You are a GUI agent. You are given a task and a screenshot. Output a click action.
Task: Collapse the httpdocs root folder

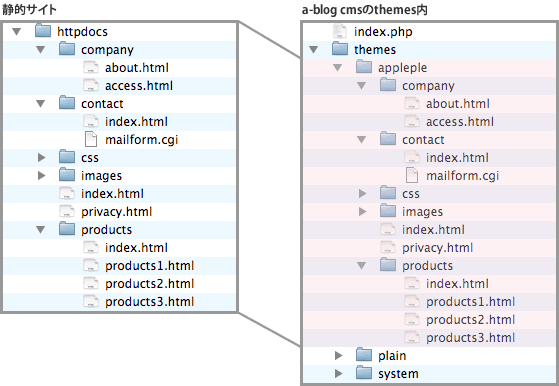(16, 32)
